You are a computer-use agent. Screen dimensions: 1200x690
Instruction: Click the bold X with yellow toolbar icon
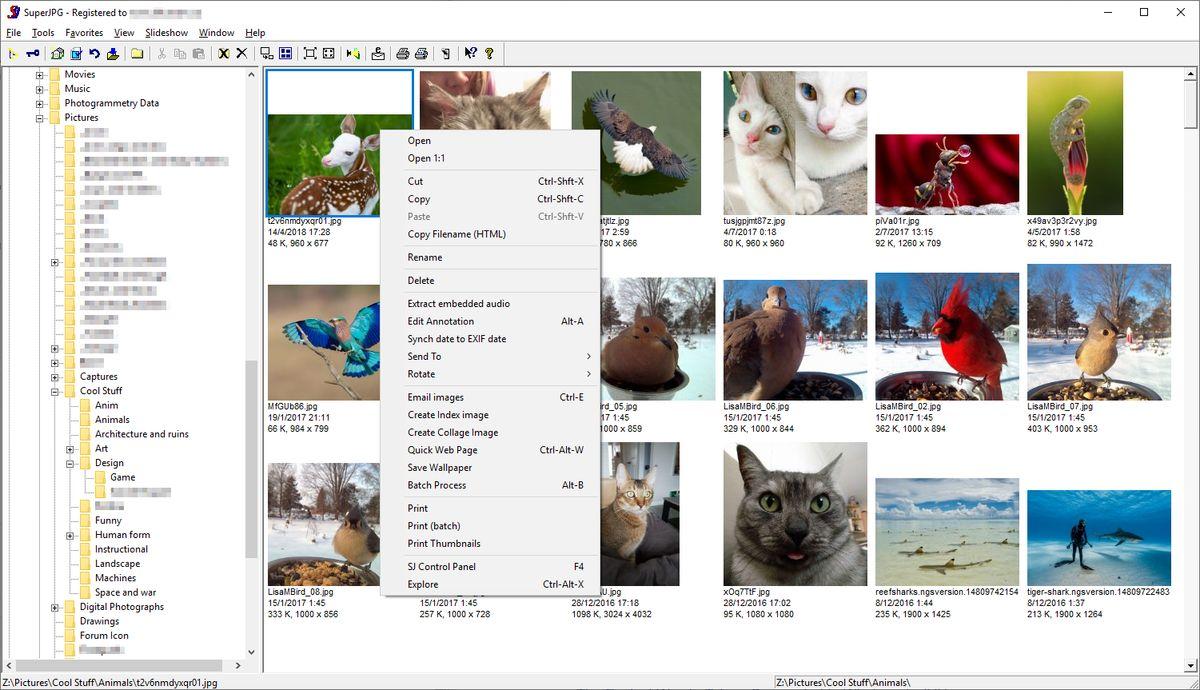(224, 53)
